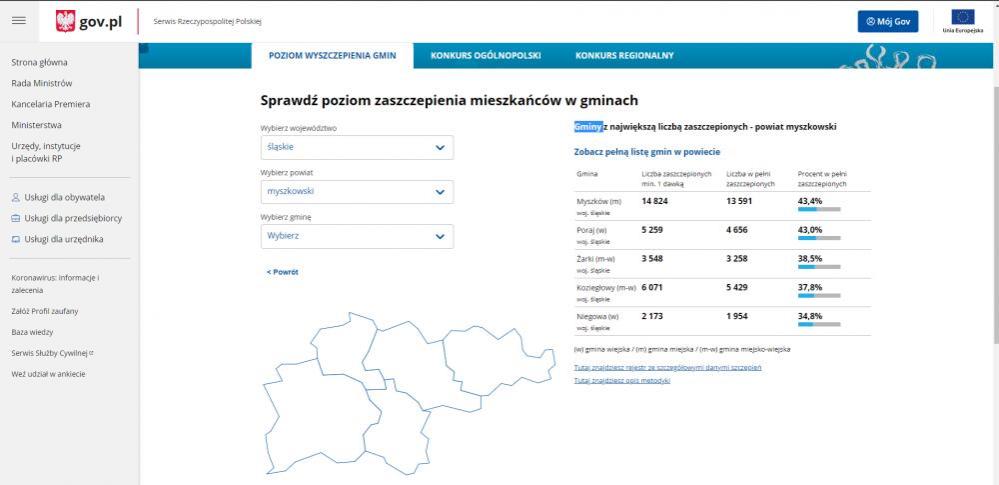Click the value 1 954 in Niegowa row
Image resolution: width=999 pixels, height=485 pixels.
coord(737,316)
